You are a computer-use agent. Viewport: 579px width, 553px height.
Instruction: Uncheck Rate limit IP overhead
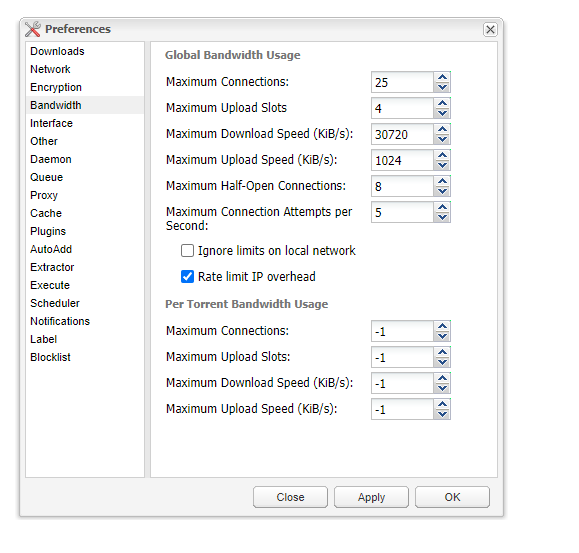187,276
